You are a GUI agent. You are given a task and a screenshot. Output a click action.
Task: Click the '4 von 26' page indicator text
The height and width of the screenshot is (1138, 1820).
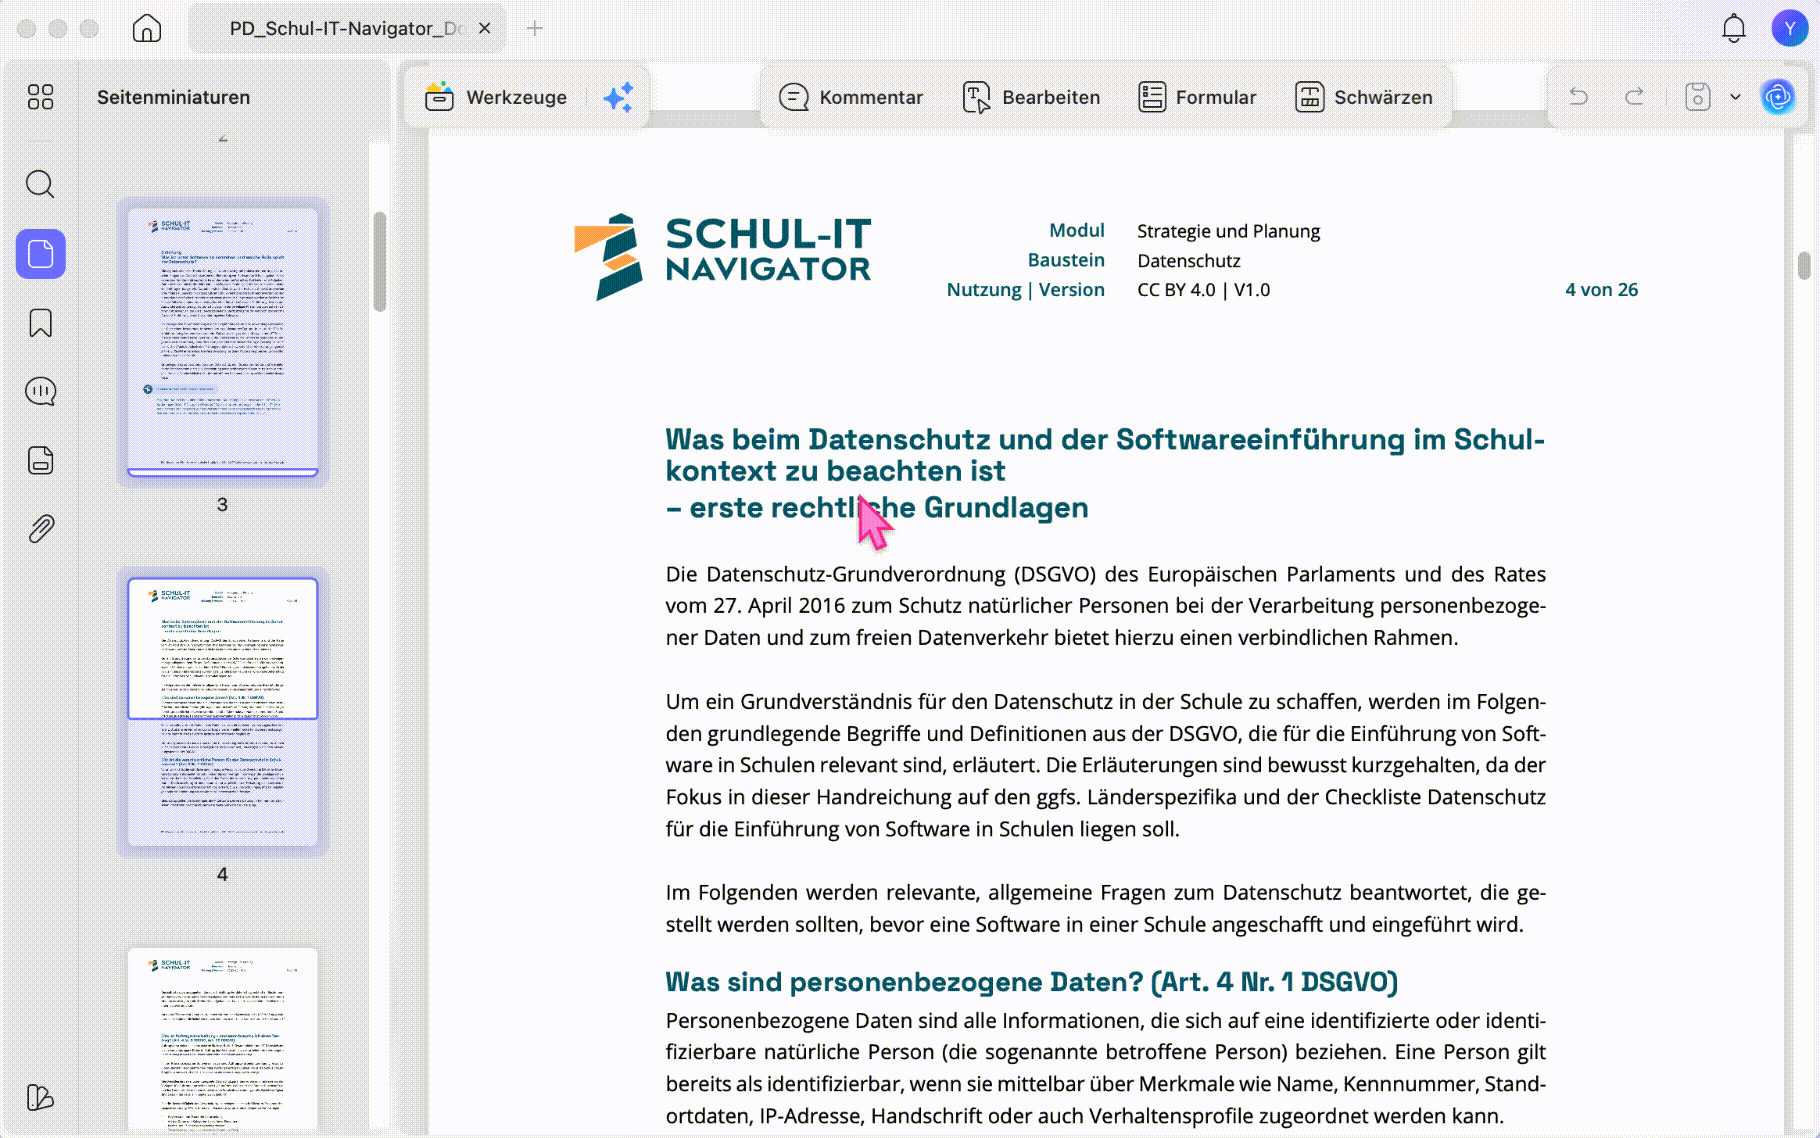click(x=1602, y=290)
